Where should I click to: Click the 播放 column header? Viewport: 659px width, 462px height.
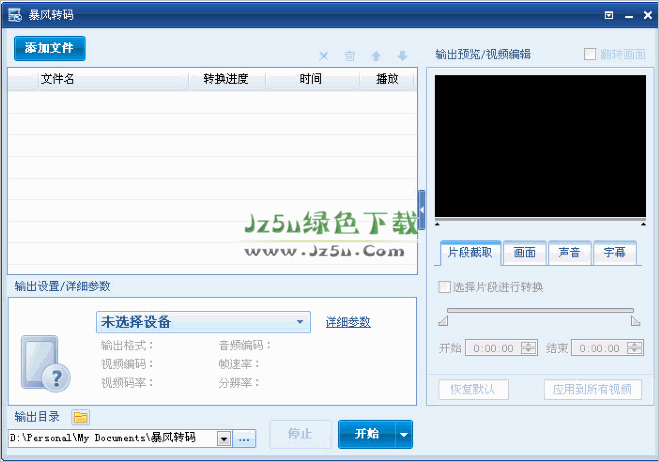(387, 79)
